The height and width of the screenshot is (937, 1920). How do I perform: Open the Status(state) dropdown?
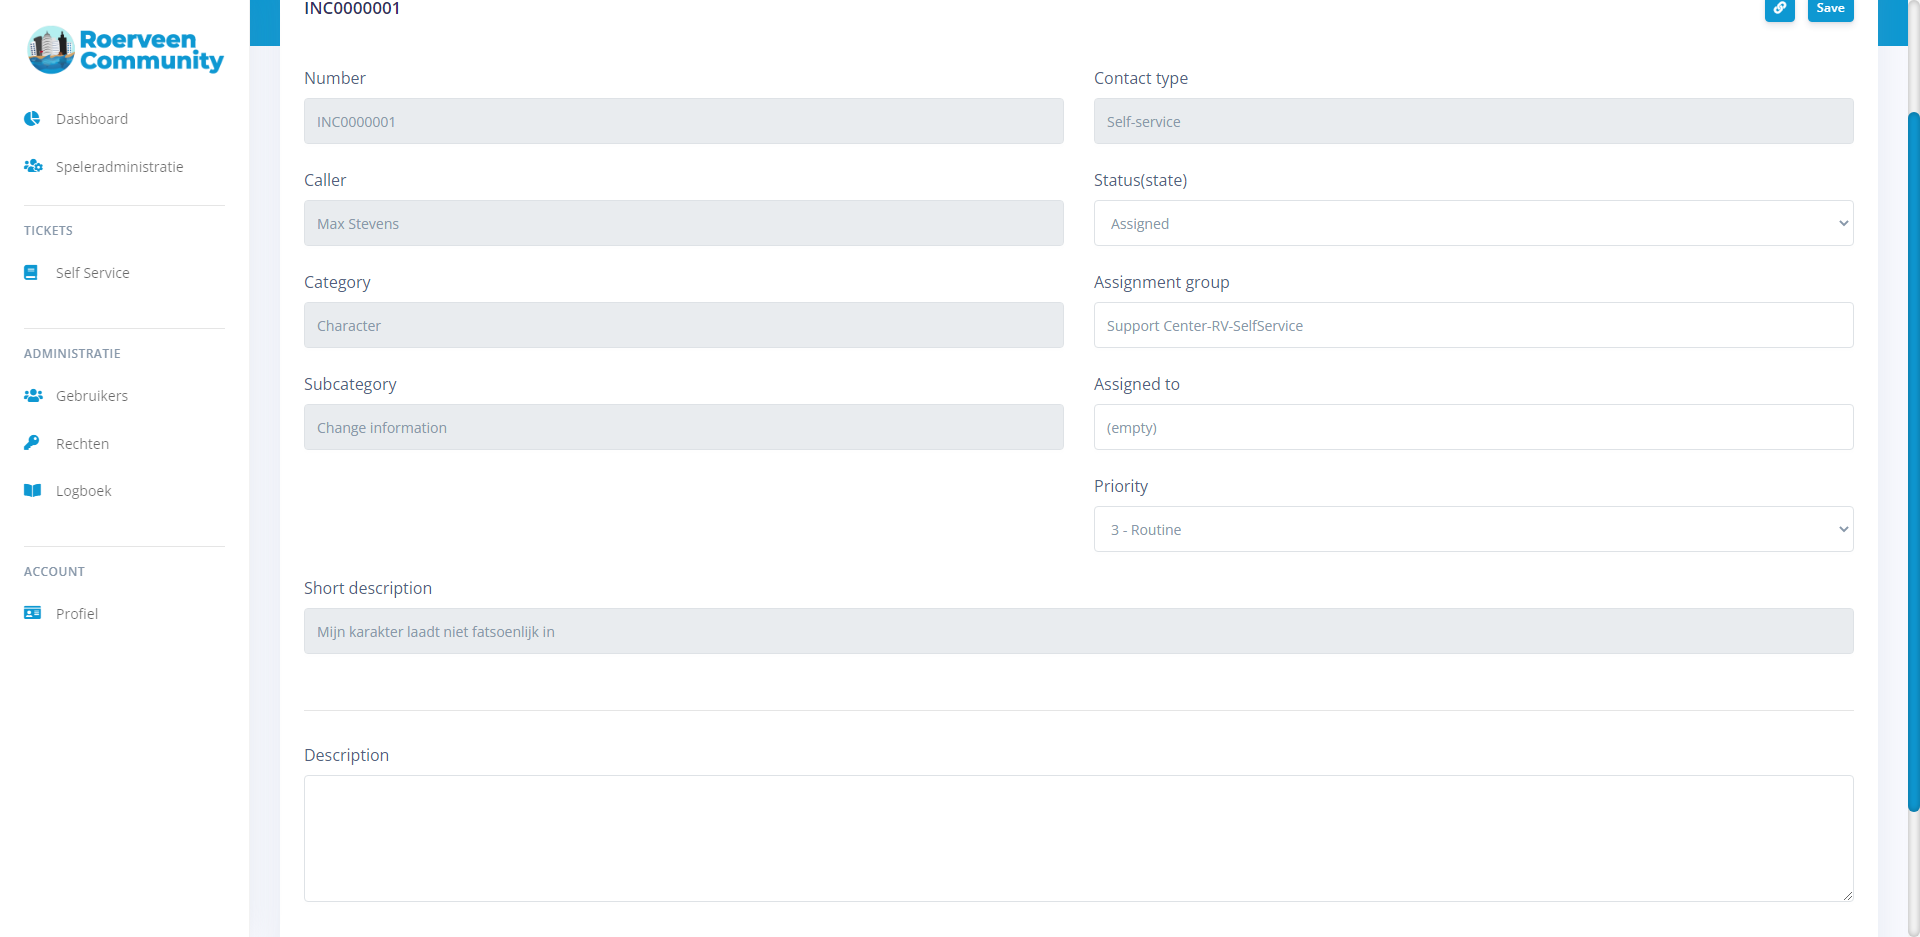pyautogui.click(x=1472, y=223)
